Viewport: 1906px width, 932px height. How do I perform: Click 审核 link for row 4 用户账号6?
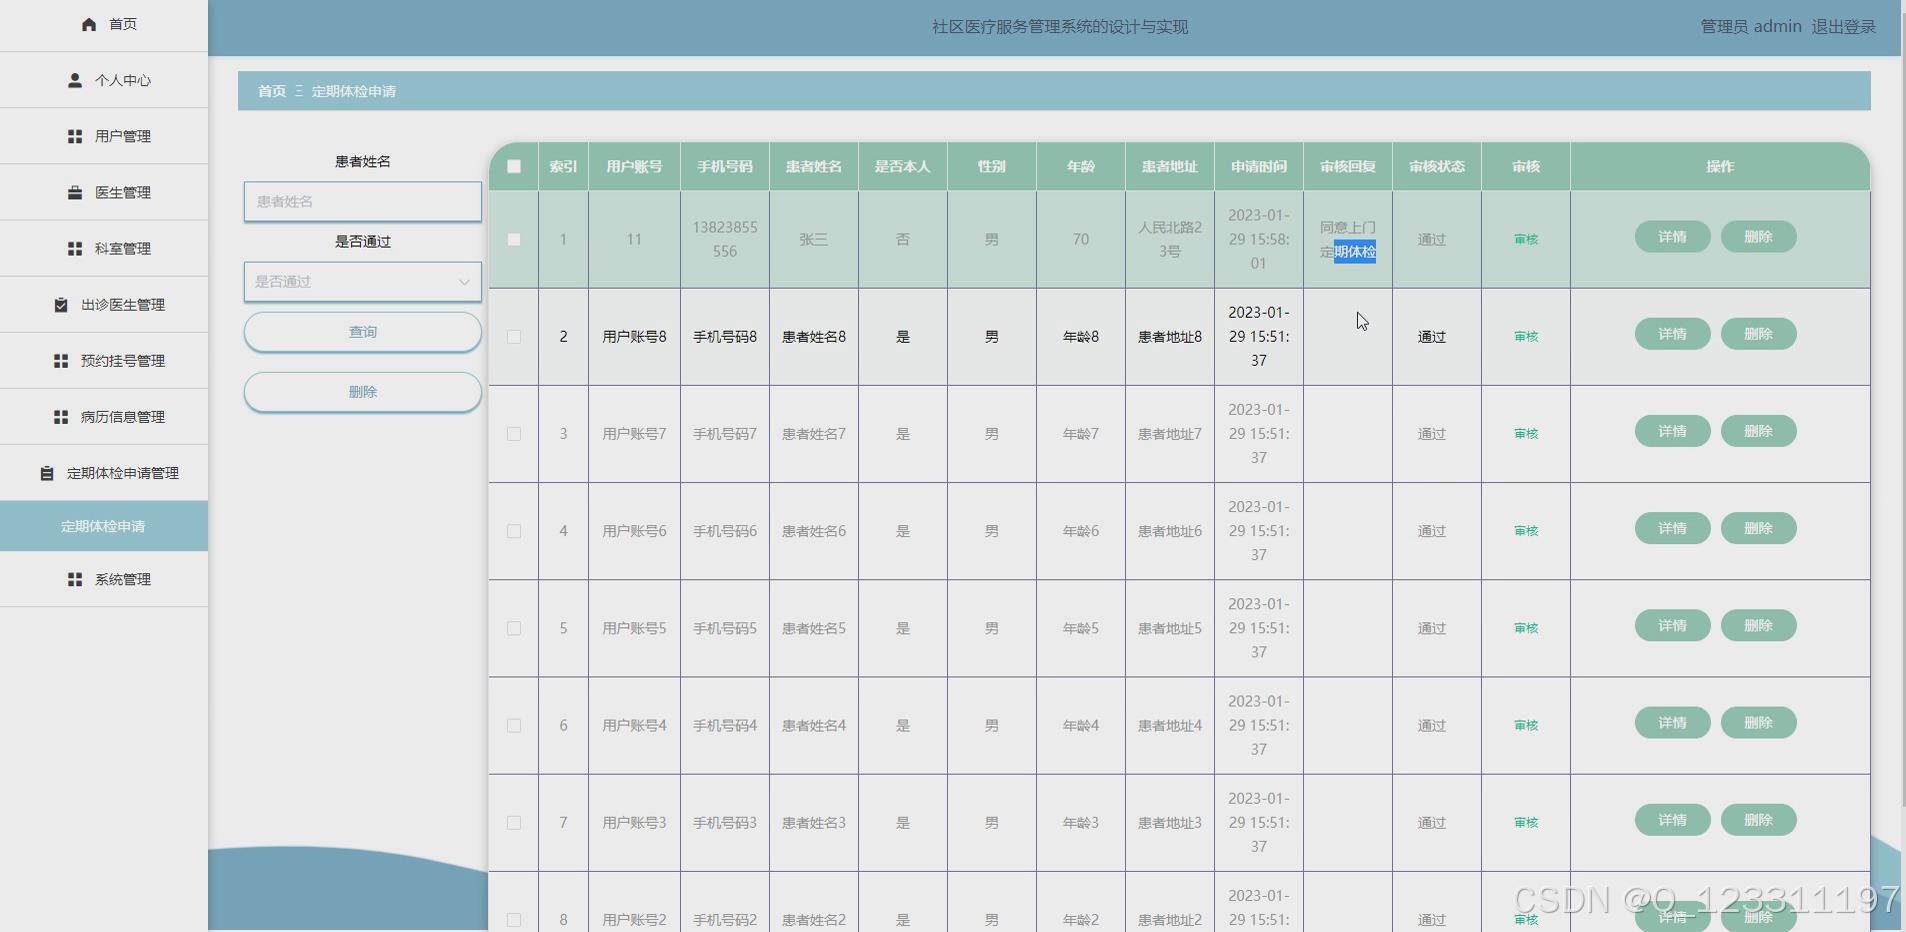pos(1526,531)
